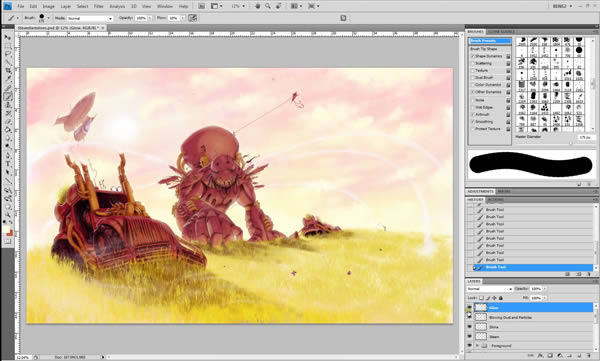The width and height of the screenshot is (600, 361).
Task: Open the Opacity slider arrow in options bar
Action: [150, 18]
